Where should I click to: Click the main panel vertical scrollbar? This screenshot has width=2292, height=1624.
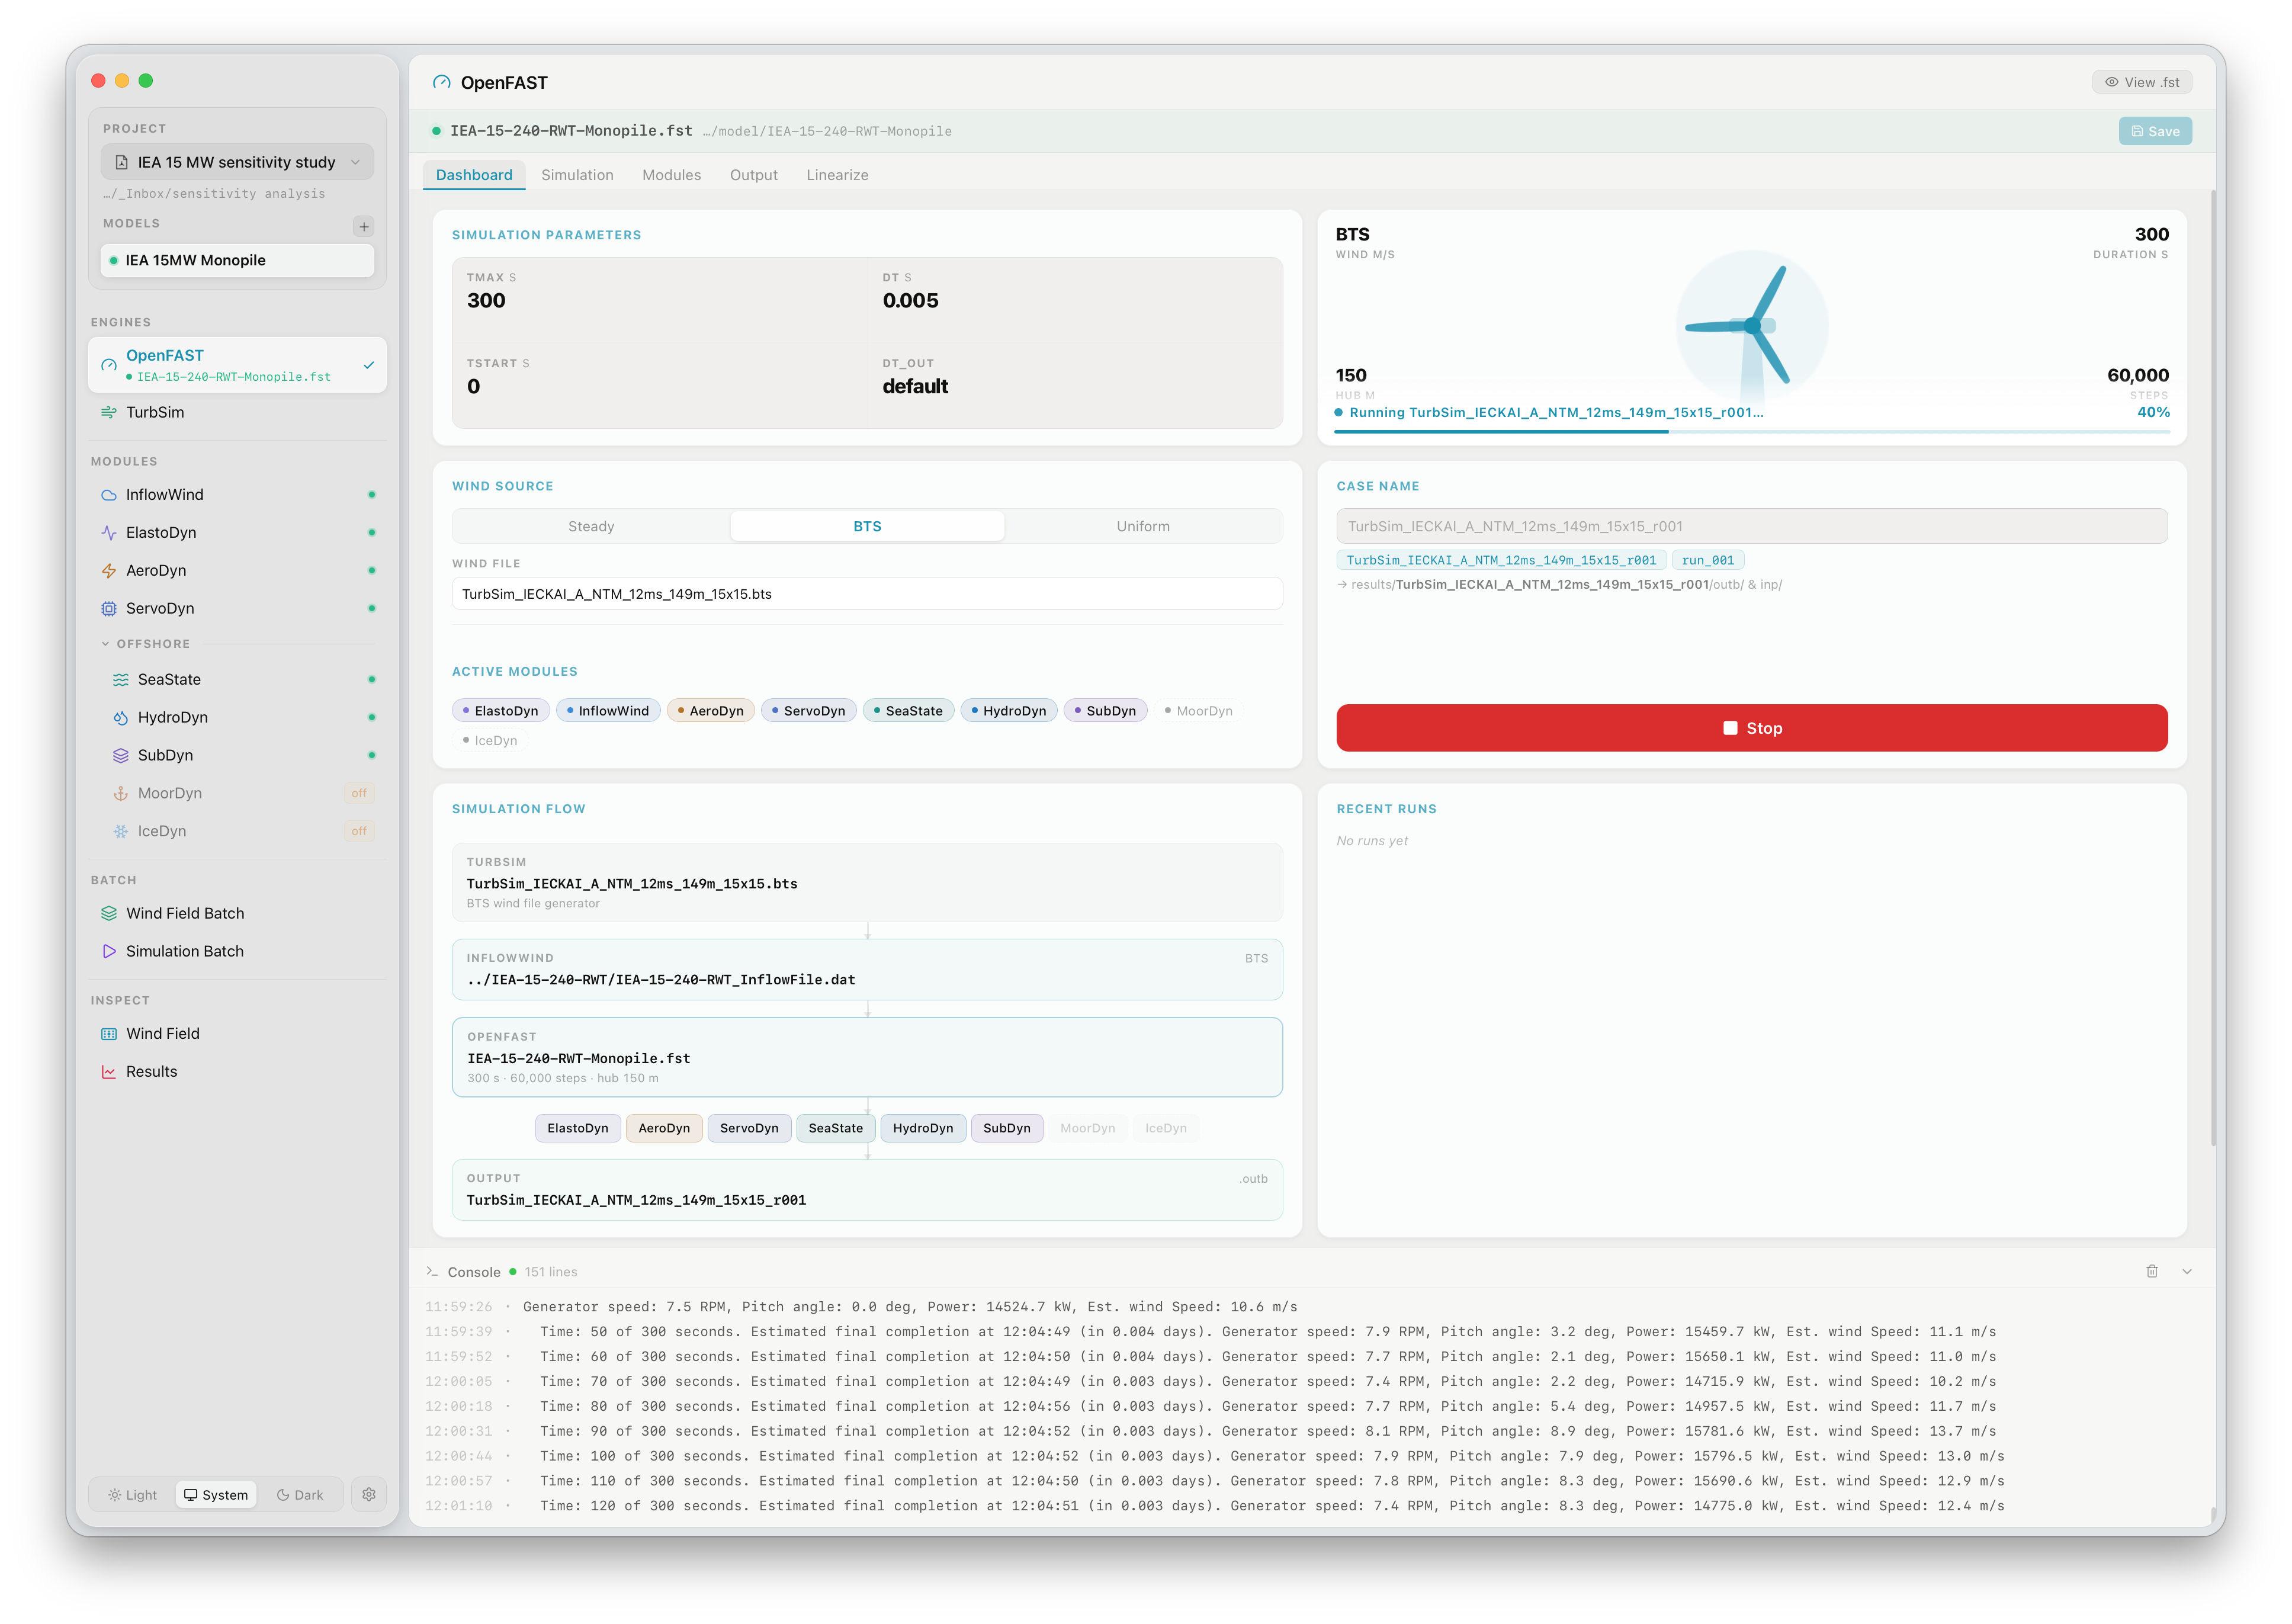(x=2213, y=668)
